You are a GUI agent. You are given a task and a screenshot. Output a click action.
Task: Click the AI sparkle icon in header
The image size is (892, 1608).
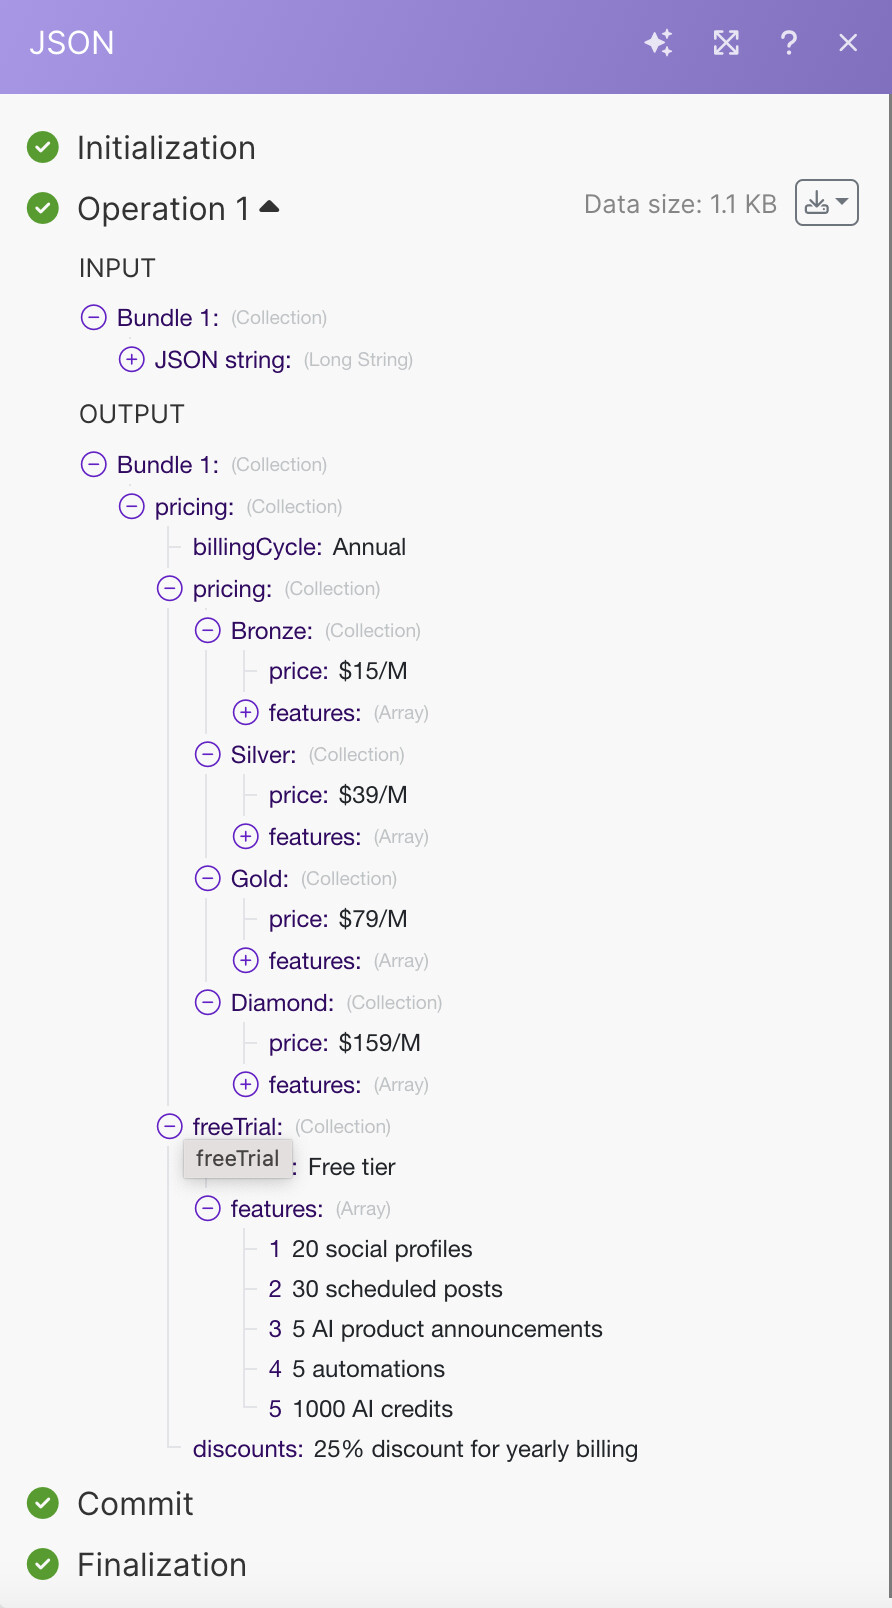pyautogui.click(x=658, y=43)
